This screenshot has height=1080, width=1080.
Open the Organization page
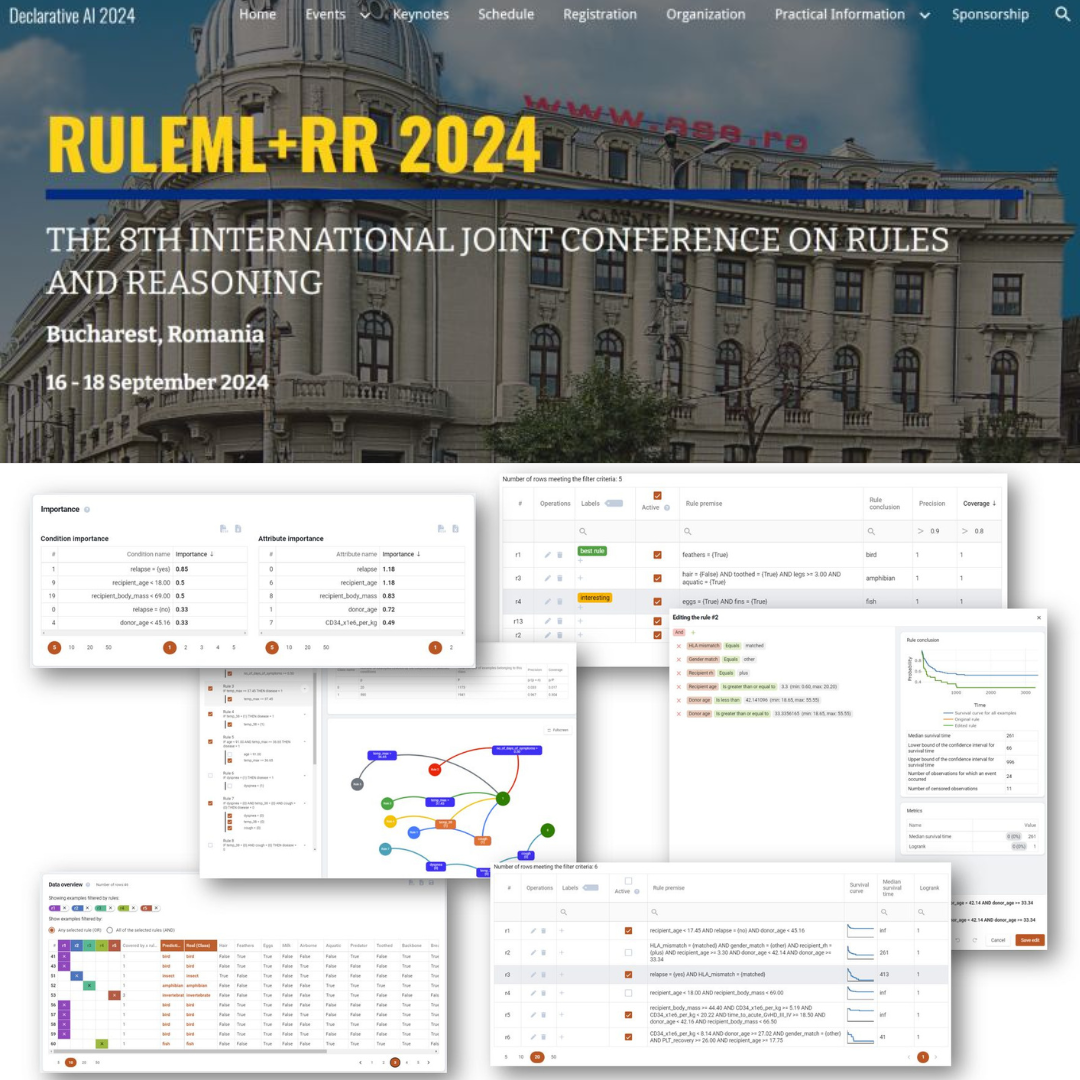point(705,14)
